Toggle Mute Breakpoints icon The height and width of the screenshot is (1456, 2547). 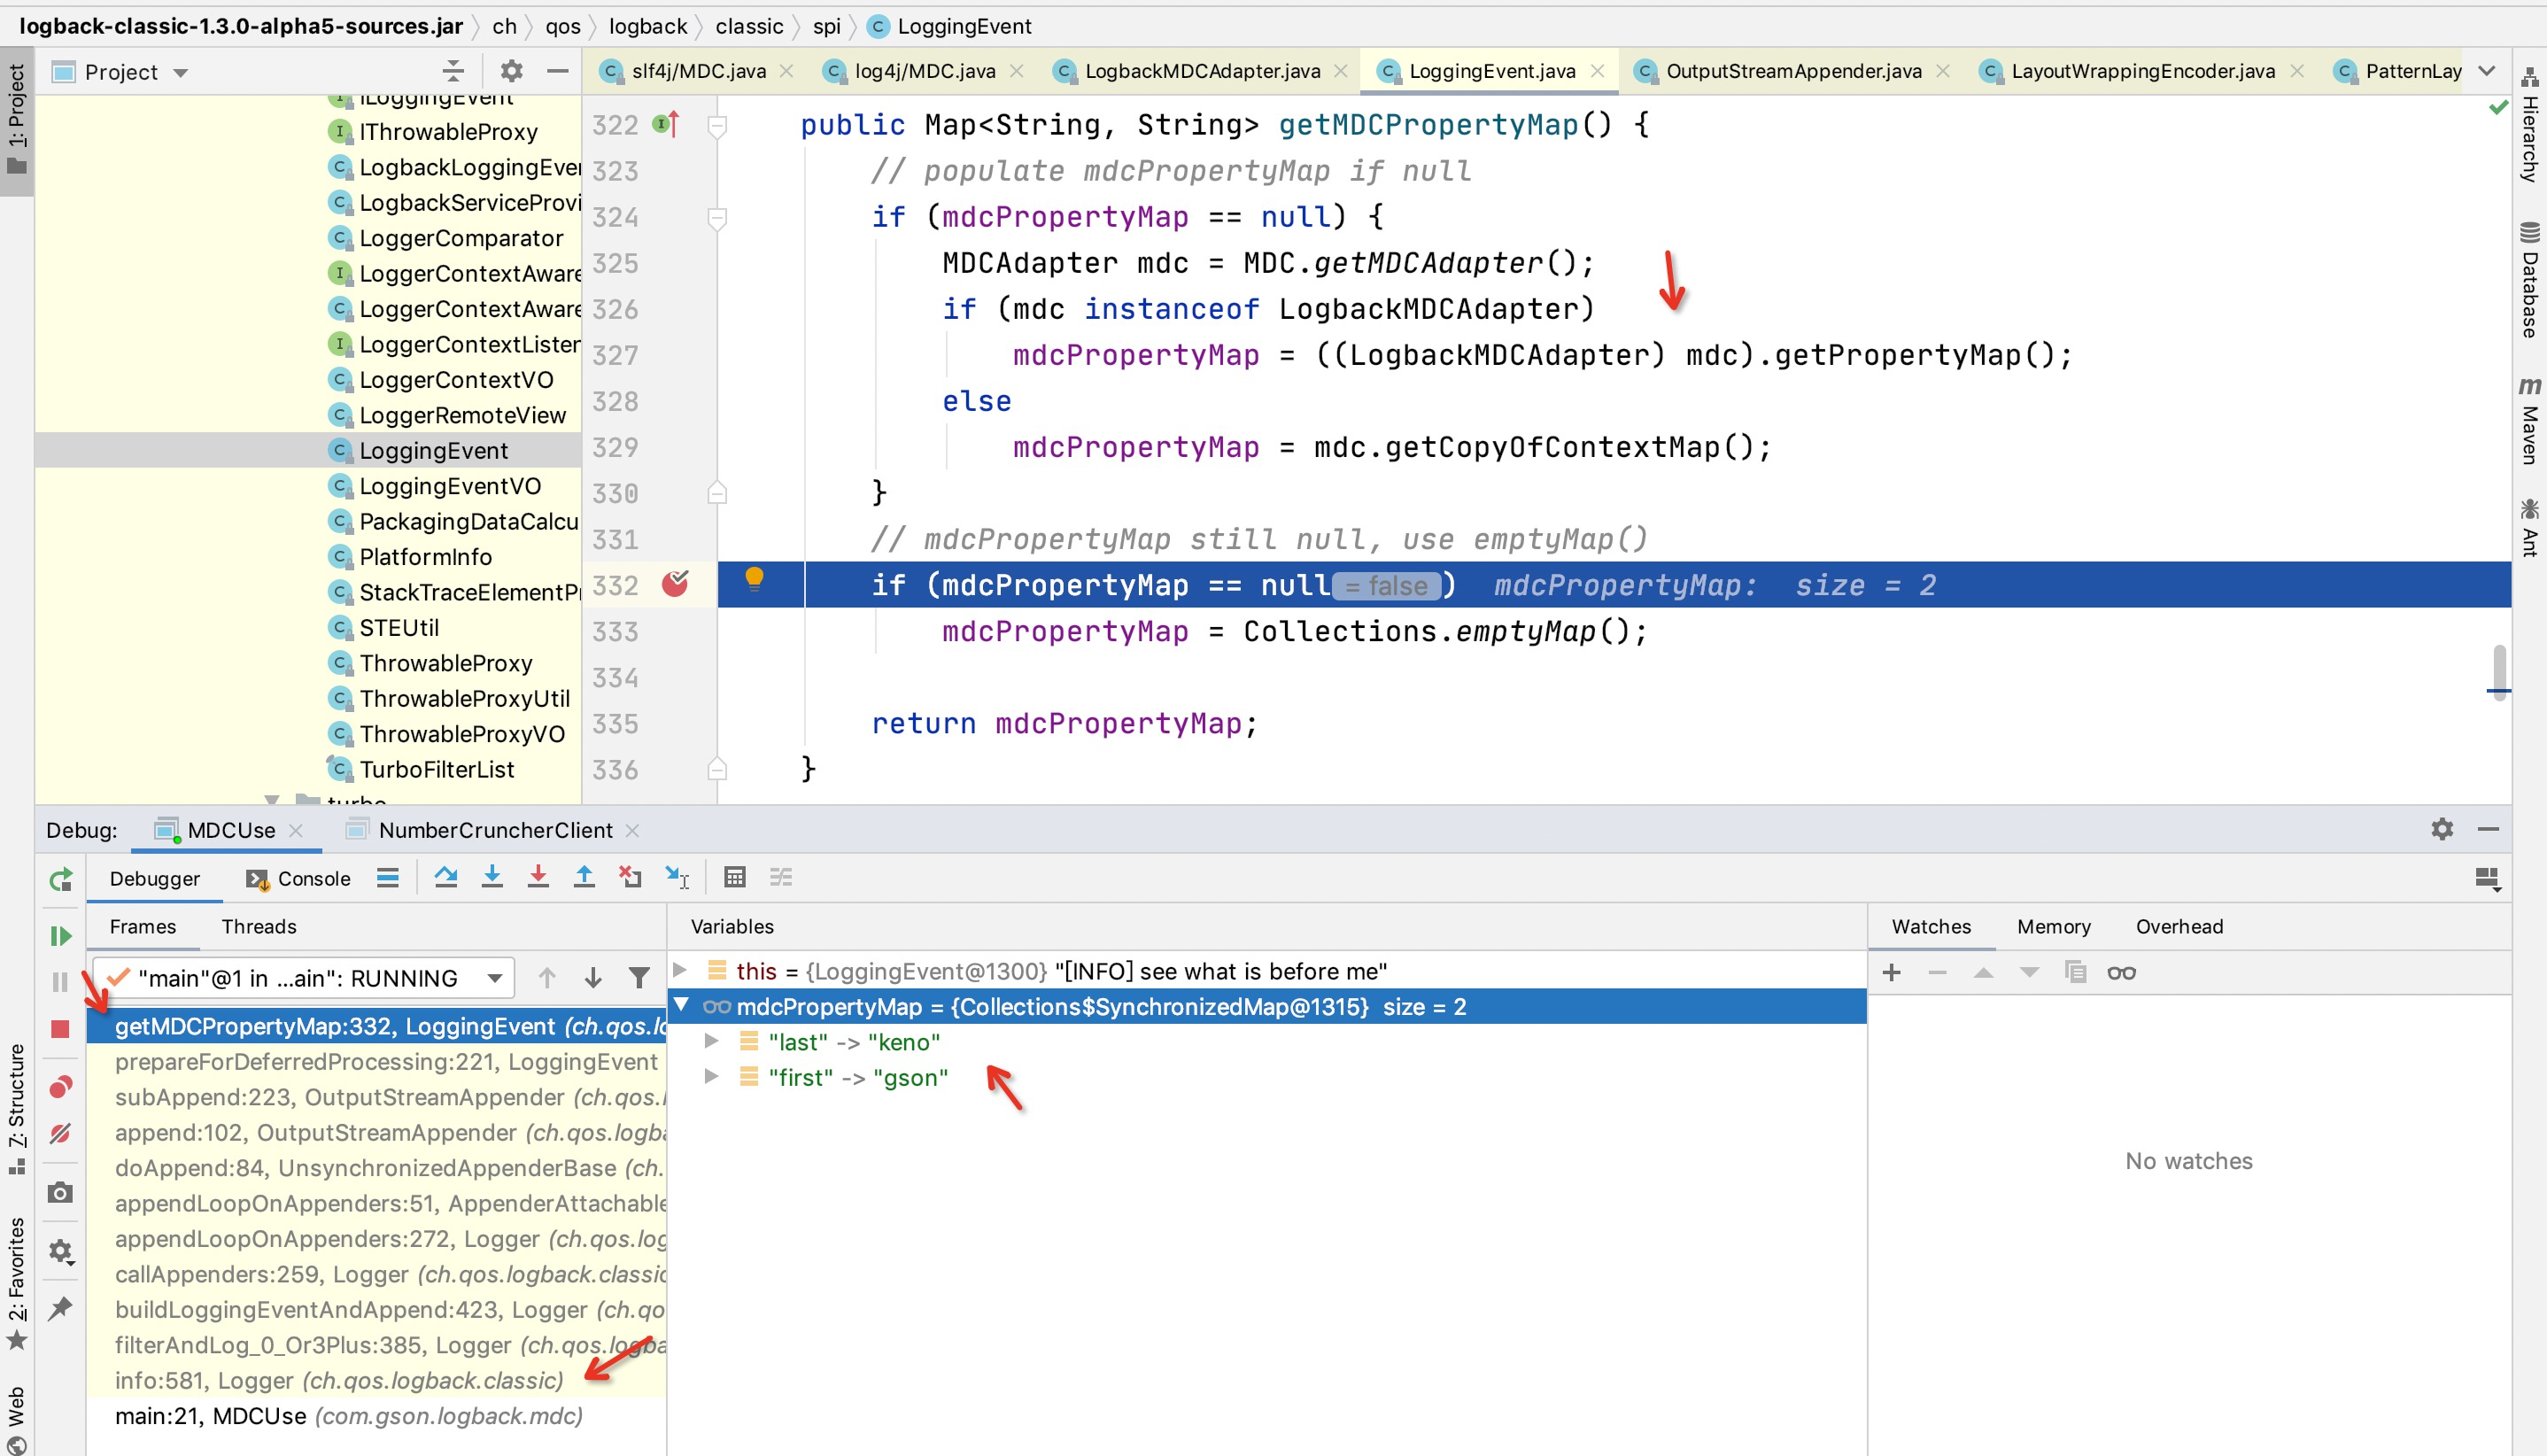pos(60,1133)
